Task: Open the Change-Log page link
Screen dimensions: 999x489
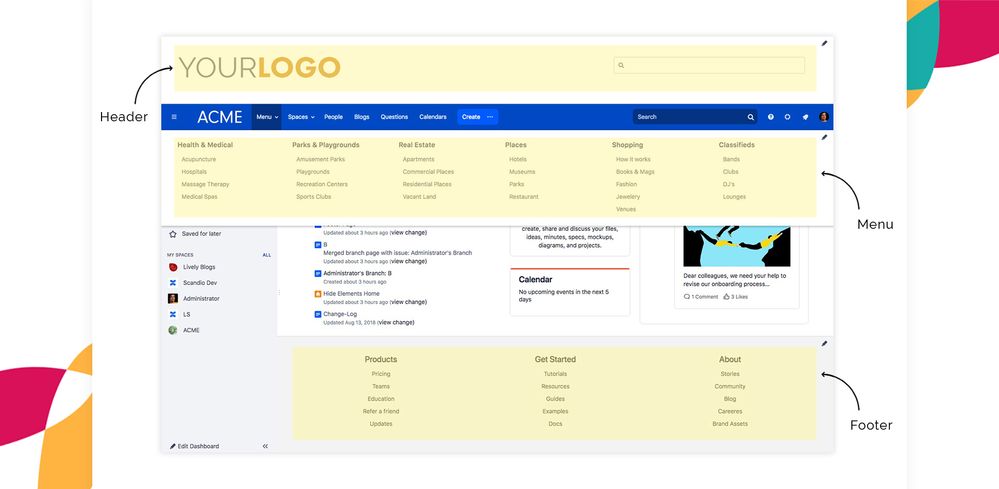Action: 340,314
